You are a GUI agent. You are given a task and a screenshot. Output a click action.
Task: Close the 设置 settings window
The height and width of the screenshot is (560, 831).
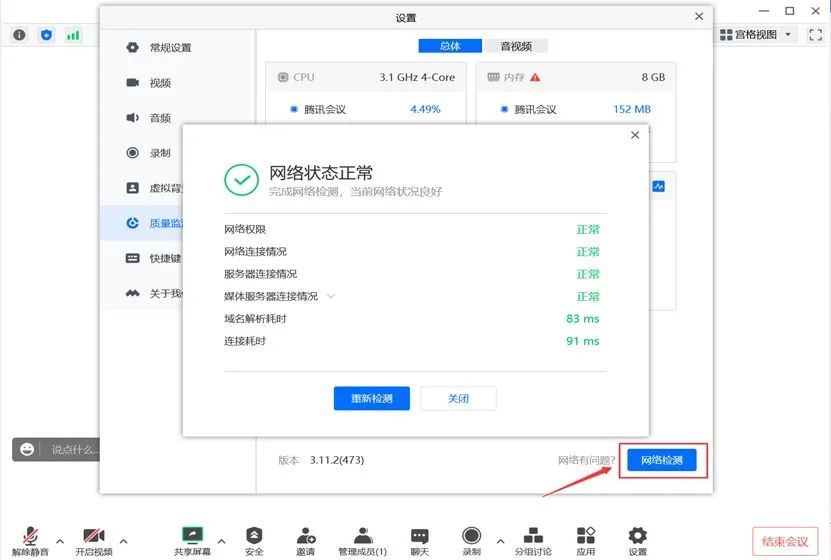pyautogui.click(x=699, y=16)
